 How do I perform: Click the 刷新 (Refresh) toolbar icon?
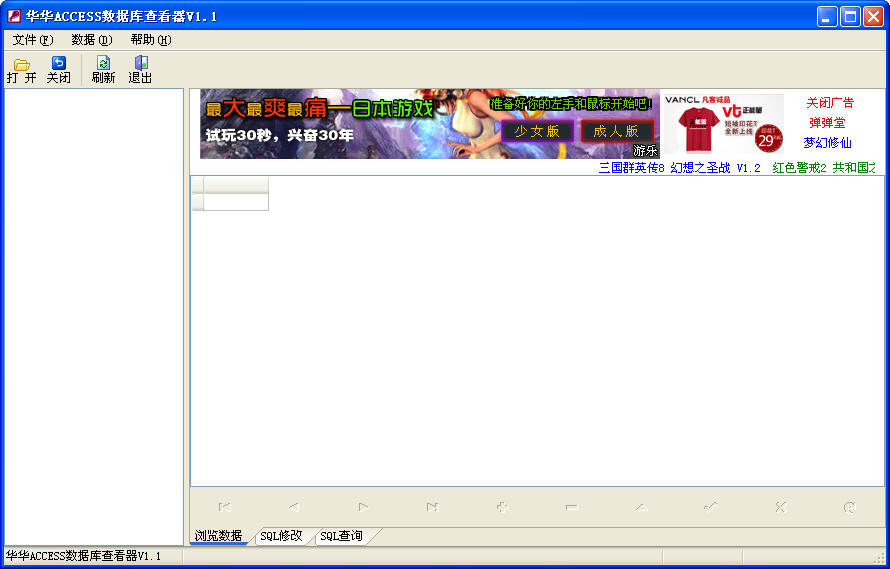(103, 70)
